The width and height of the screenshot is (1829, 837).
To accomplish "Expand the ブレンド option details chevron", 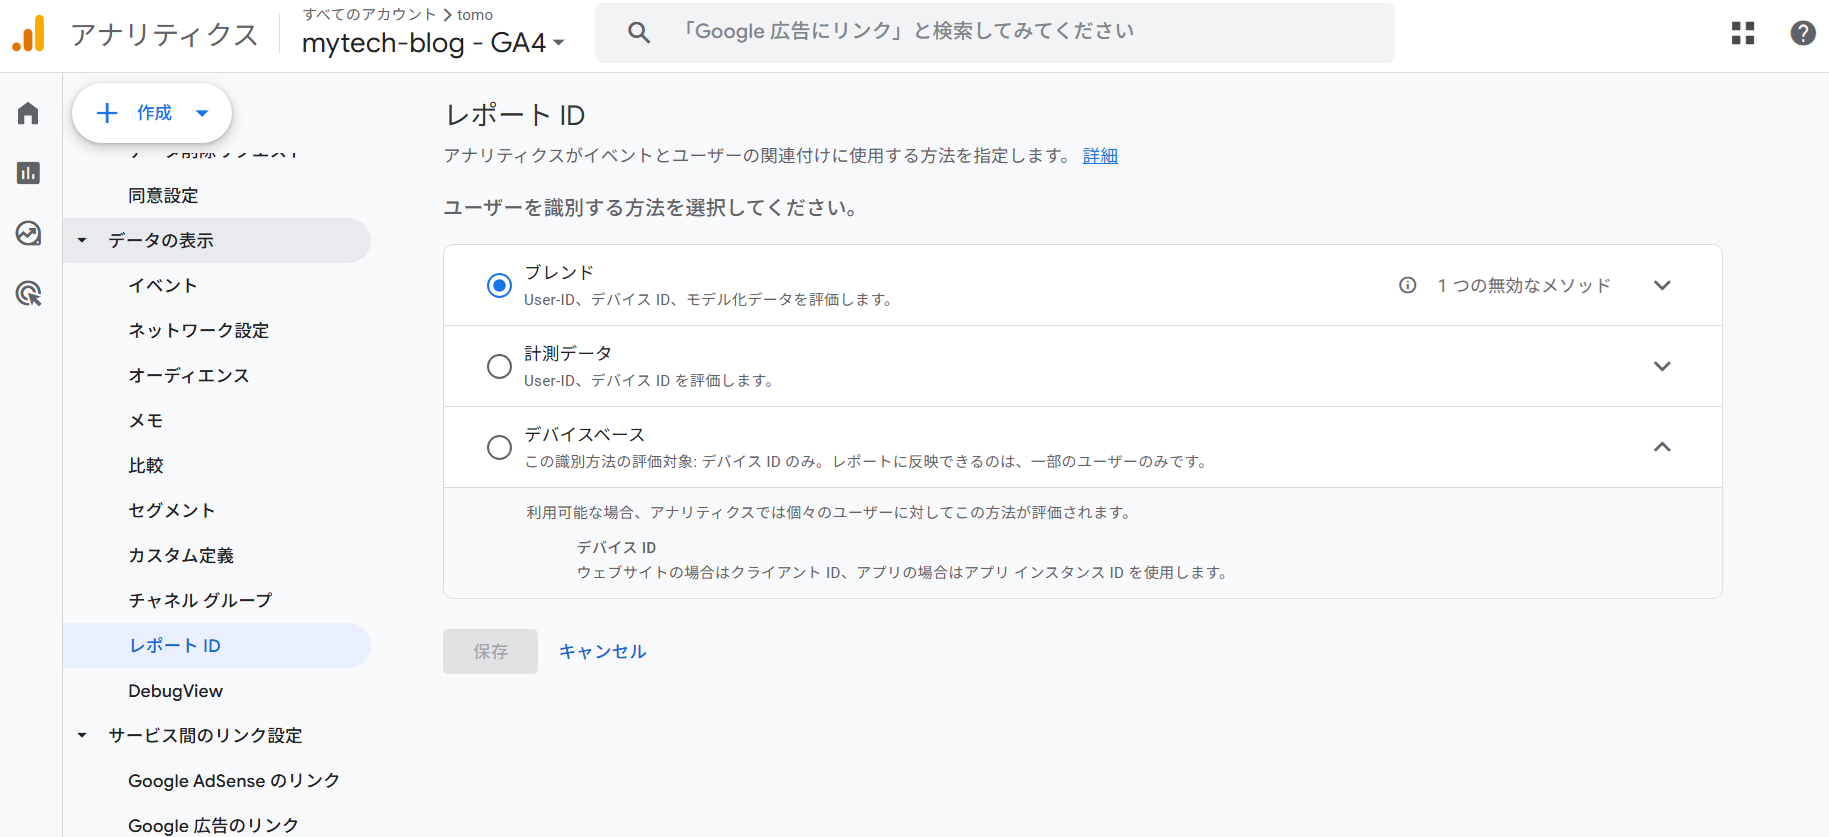I will tap(1662, 285).
